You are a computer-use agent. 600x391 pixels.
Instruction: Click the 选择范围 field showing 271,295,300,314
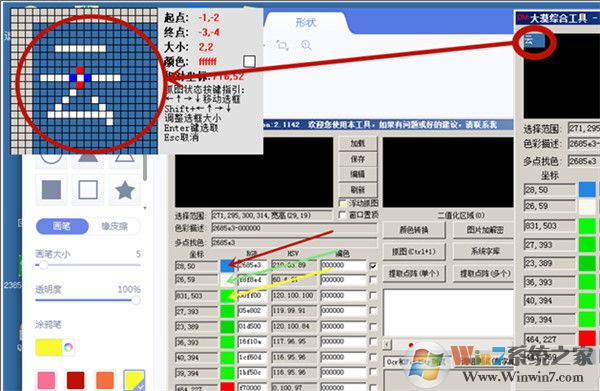[272, 215]
